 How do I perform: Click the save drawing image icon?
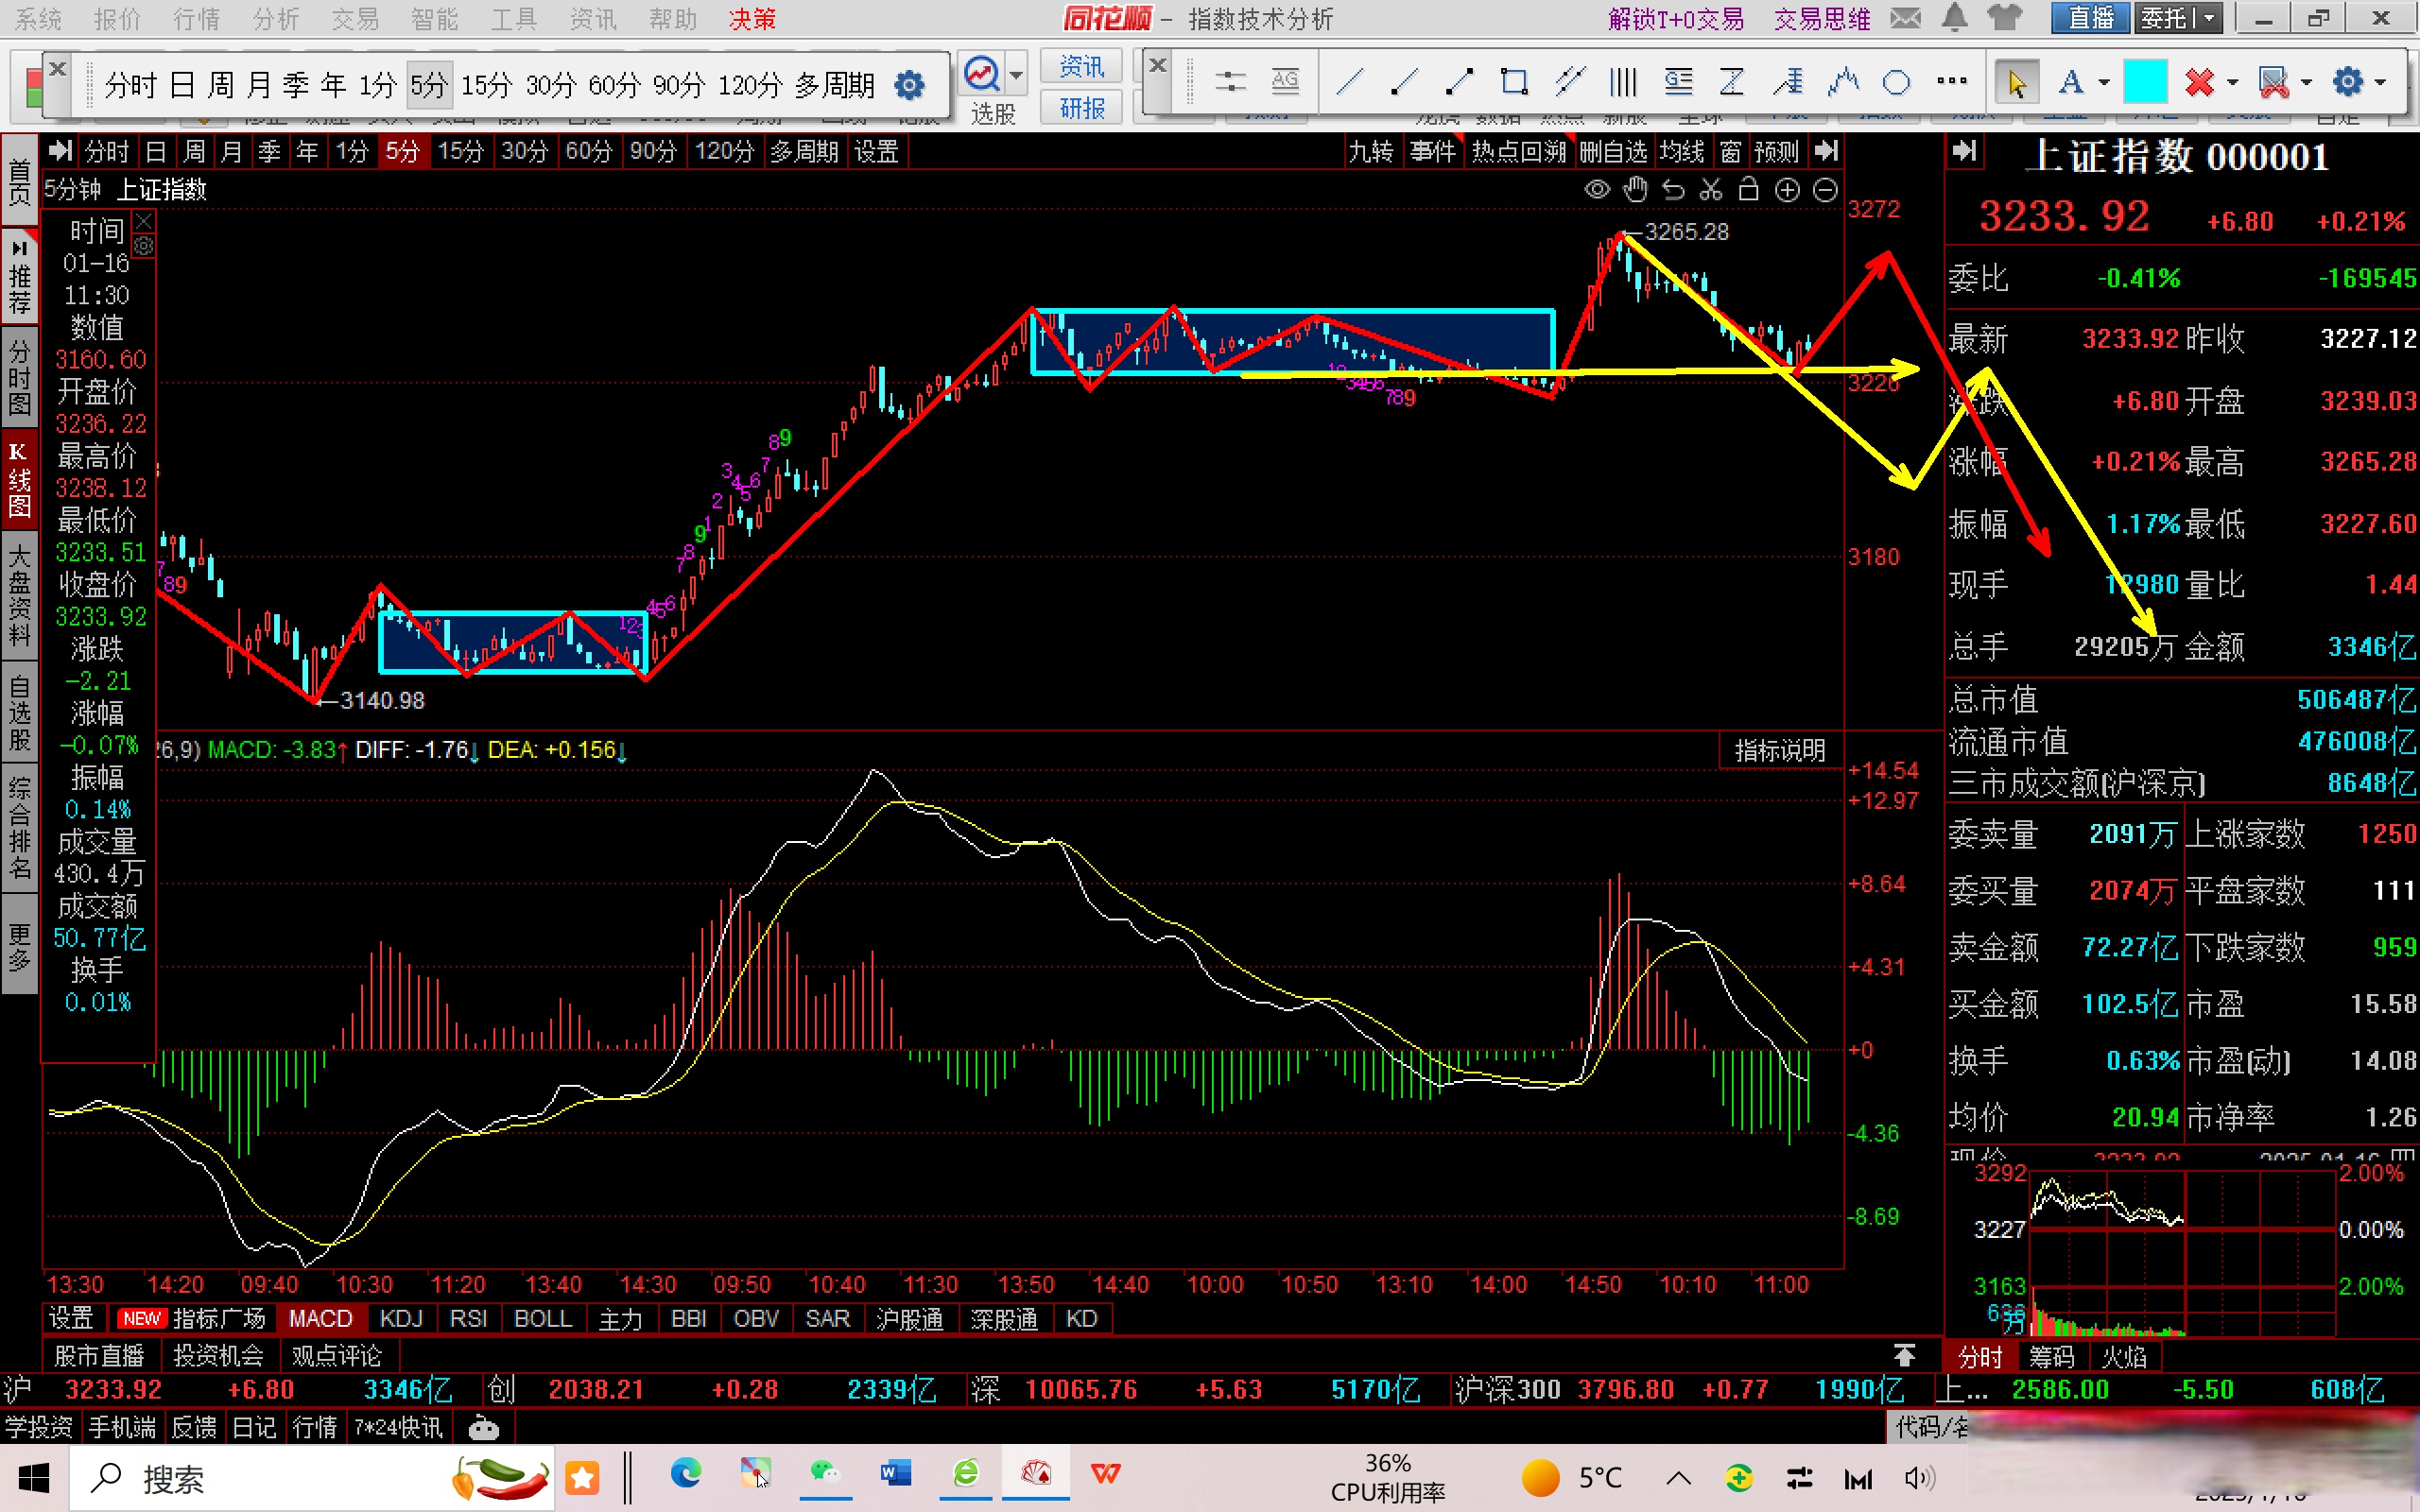2273,82
